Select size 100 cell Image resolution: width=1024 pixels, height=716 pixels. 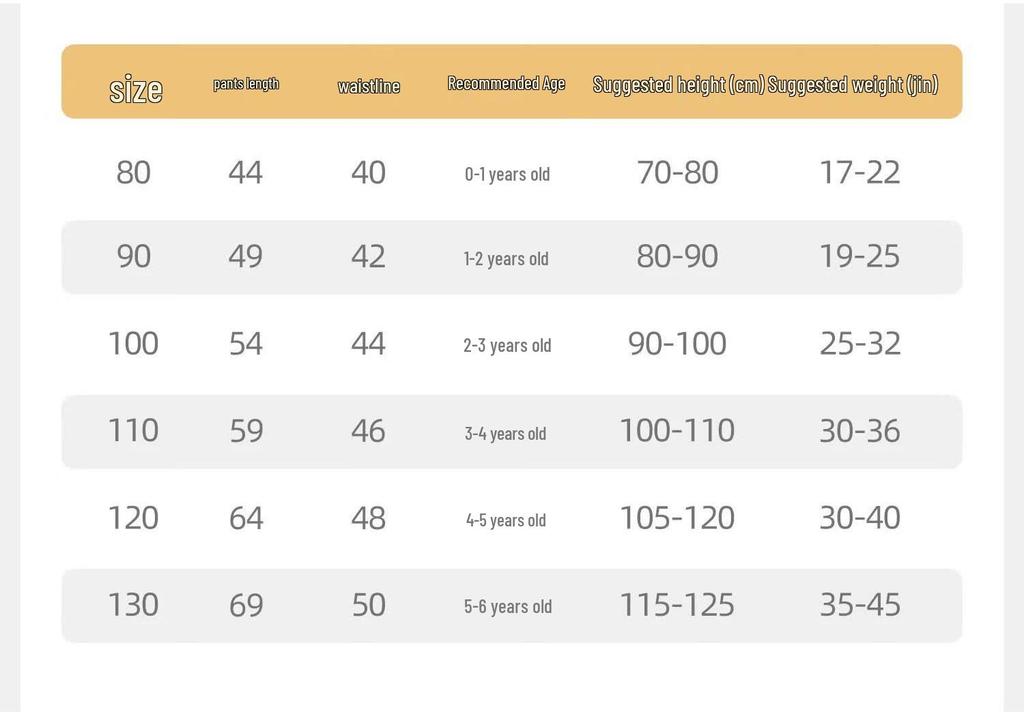point(133,344)
